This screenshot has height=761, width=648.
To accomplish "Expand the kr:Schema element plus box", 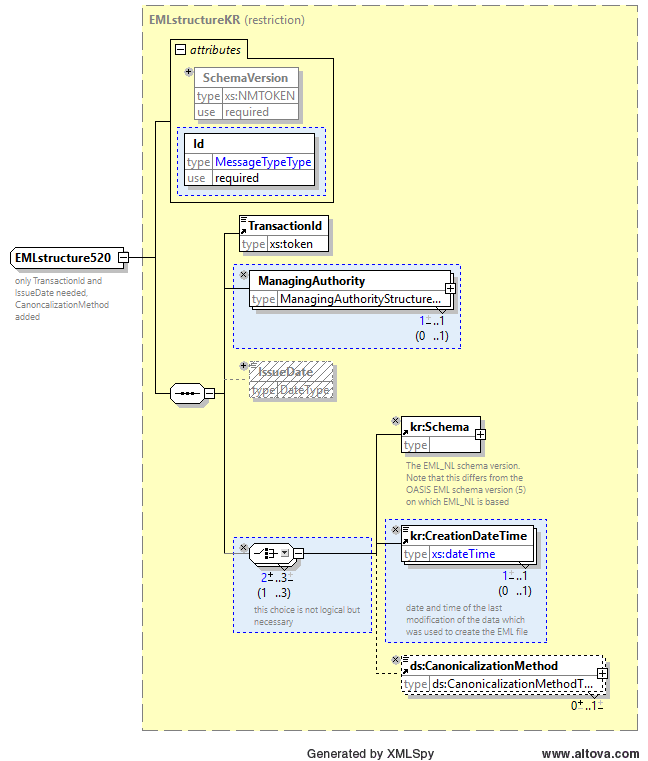I will click(480, 434).
